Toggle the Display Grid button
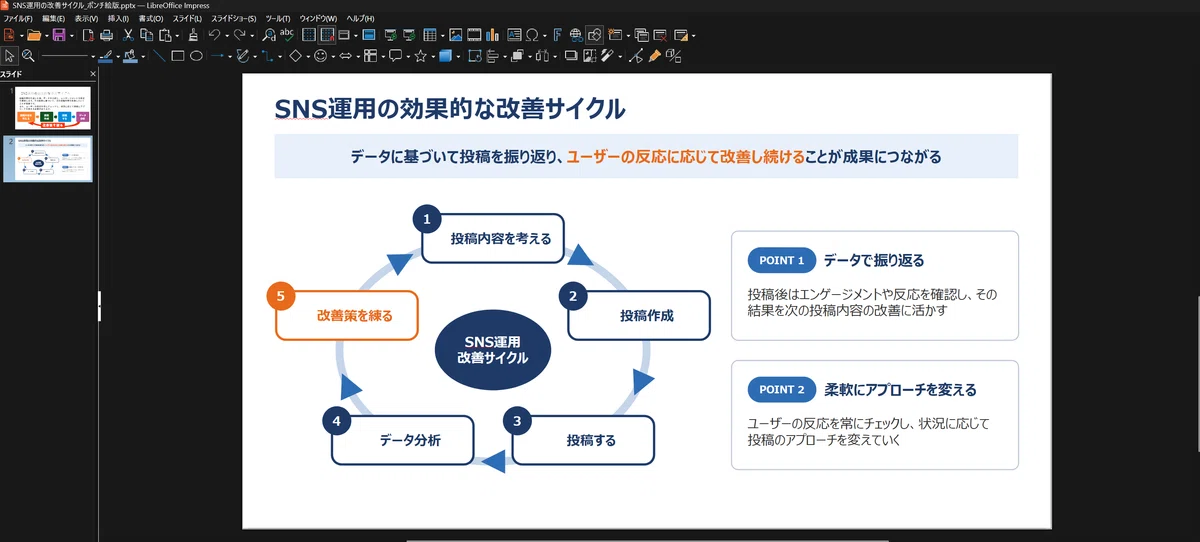 pyautogui.click(x=309, y=35)
